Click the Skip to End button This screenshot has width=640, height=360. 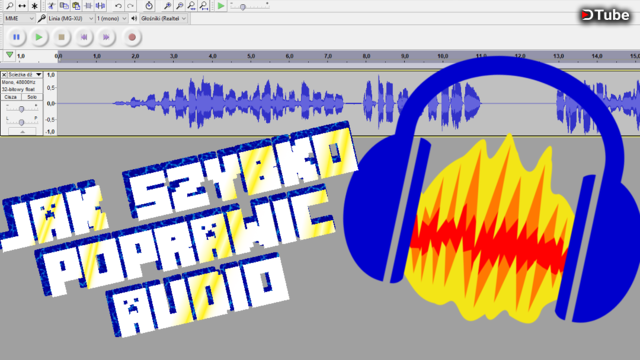107,37
